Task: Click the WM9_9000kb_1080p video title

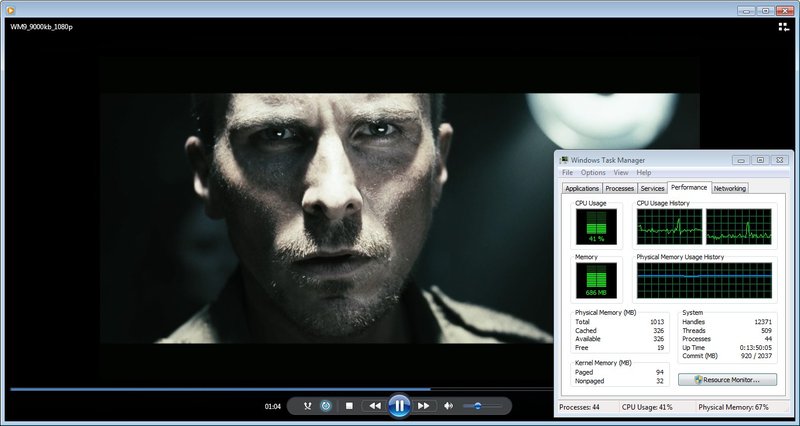Action: click(41, 27)
